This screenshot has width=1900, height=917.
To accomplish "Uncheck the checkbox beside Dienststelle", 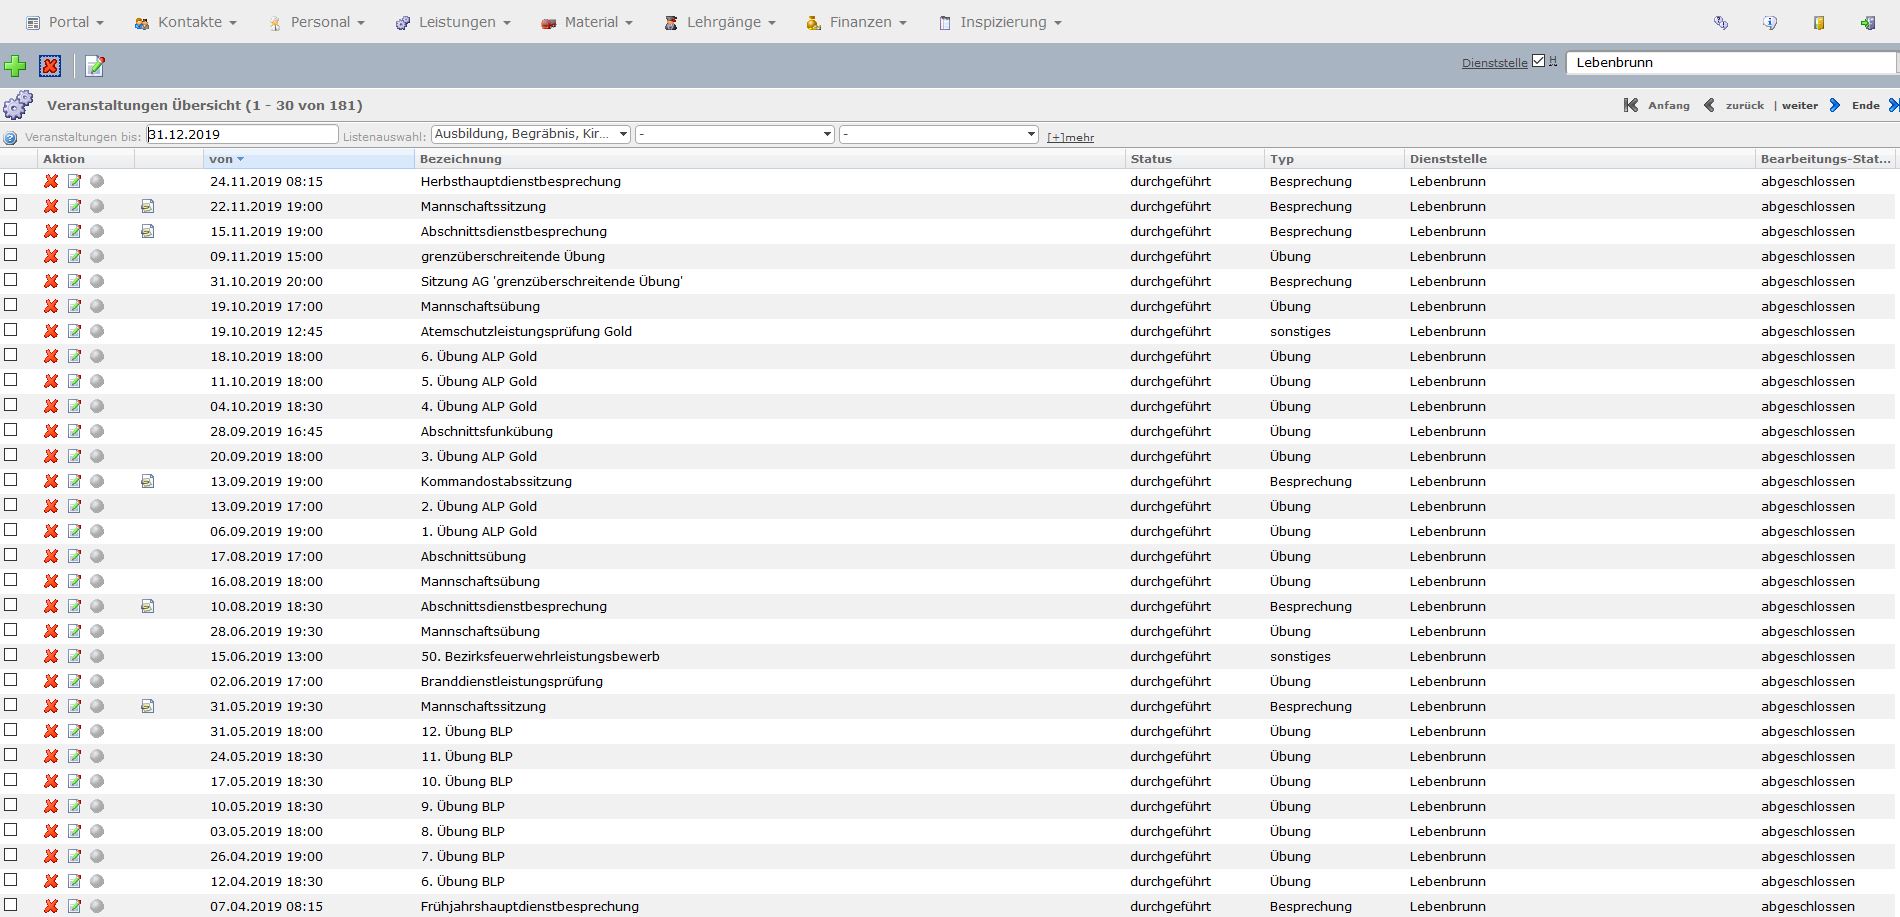I will (1538, 61).
